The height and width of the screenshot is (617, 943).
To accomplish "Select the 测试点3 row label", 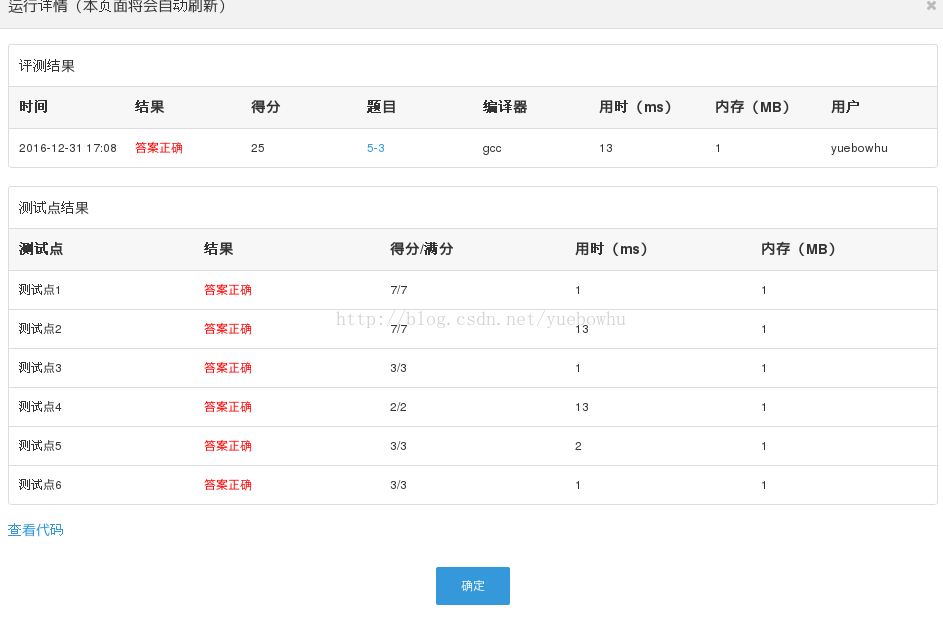I will pos(40,368).
